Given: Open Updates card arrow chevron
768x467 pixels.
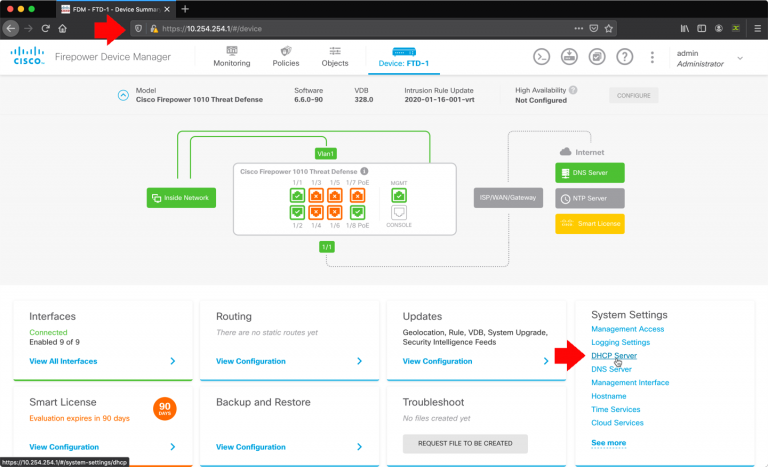Looking at the screenshot, I should [546, 361].
